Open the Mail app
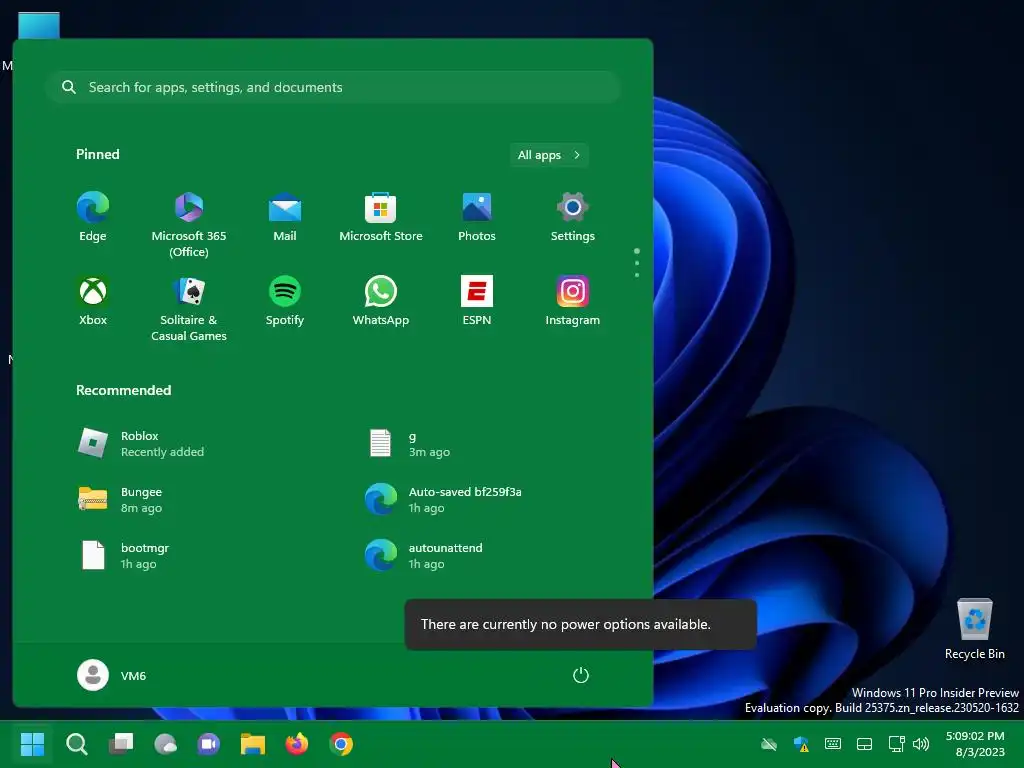 (x=285, y=217)
